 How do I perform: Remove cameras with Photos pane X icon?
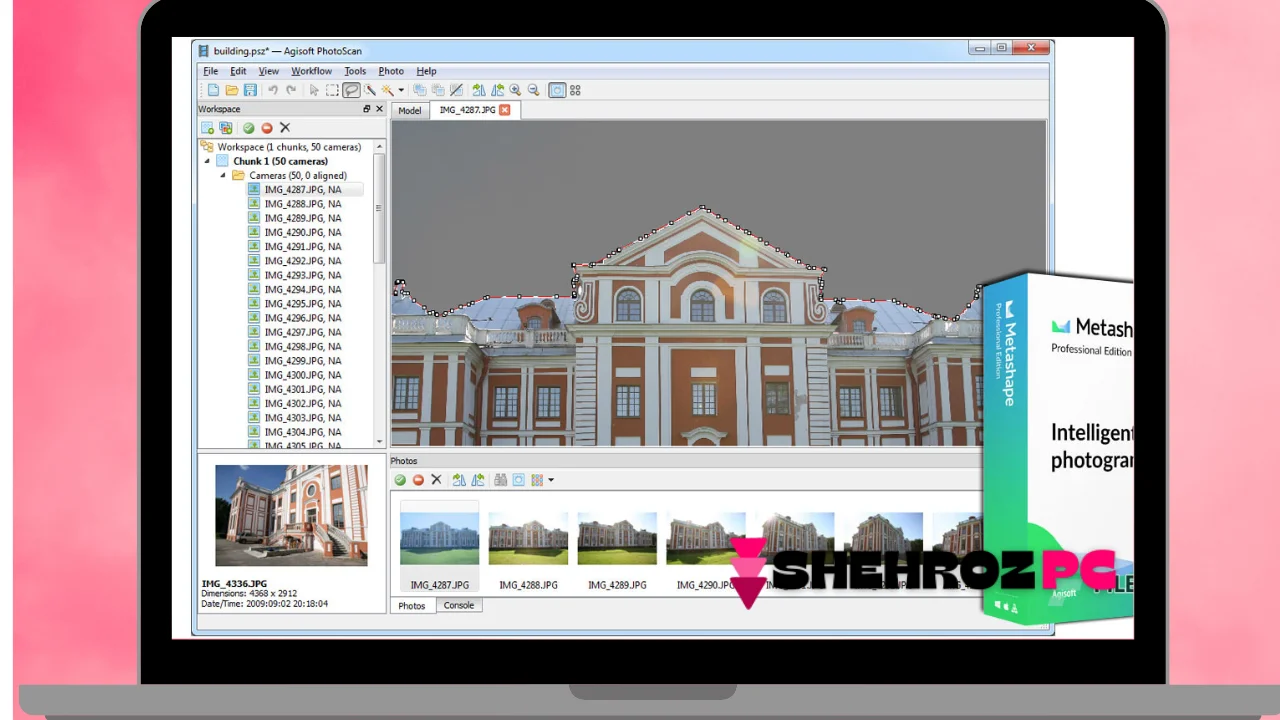coord(436,480)
